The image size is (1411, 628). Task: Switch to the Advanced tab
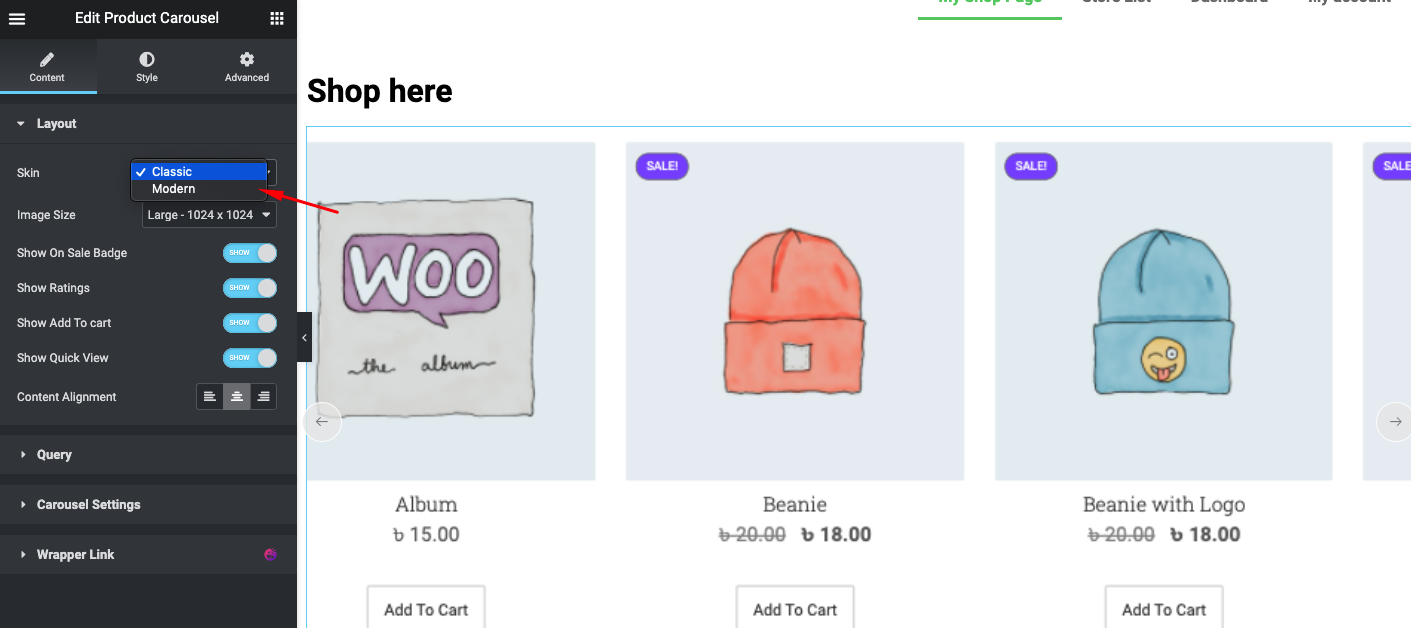(x=247, y=67)
